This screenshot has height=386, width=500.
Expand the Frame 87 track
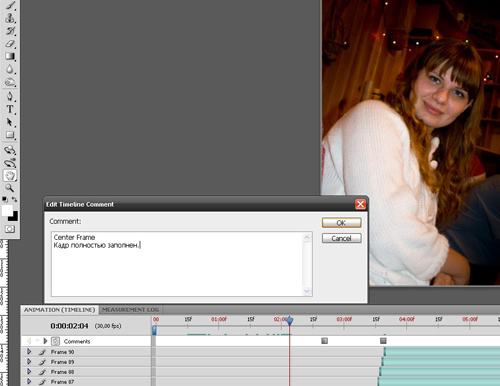coord(29,381)
